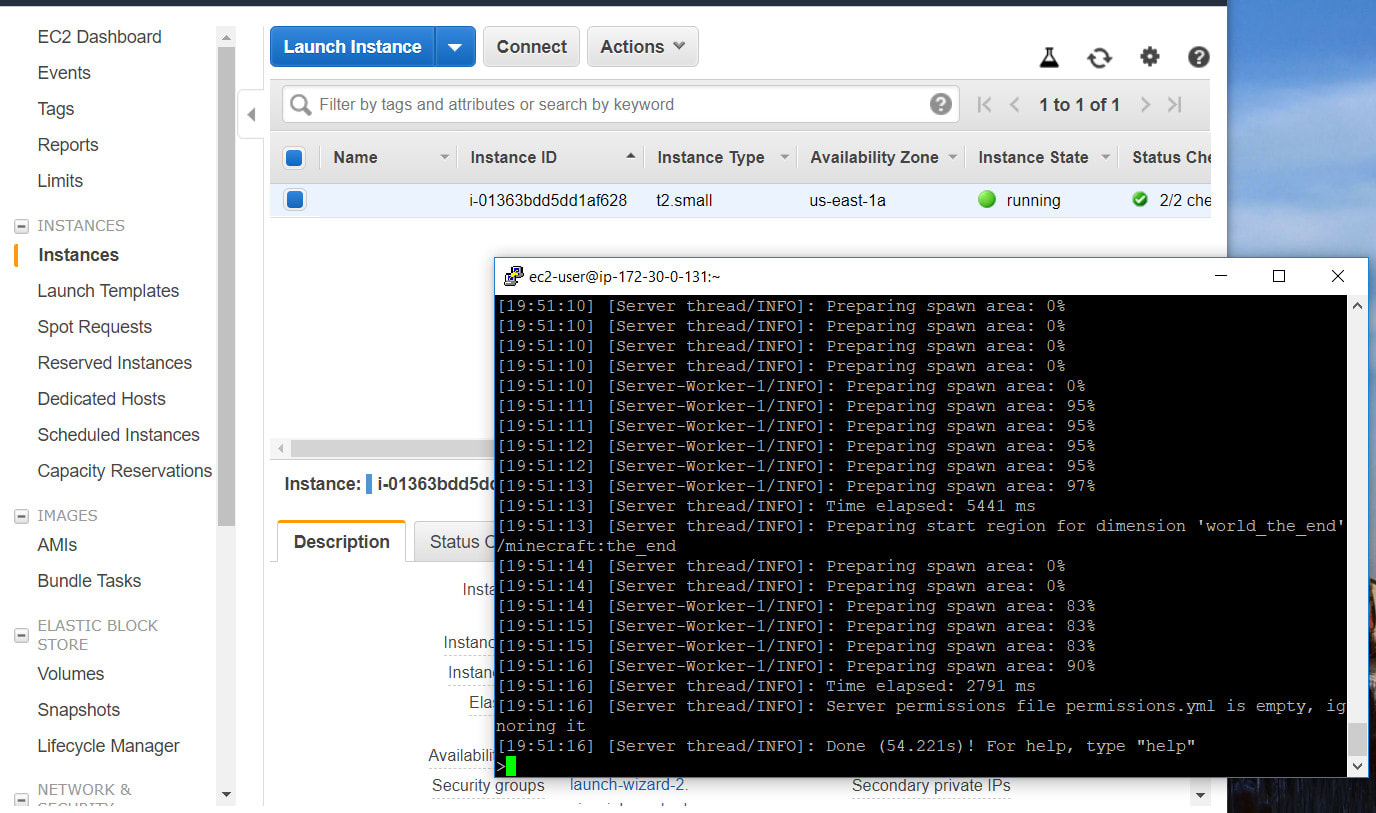Open the launch-wizard-2 security group link
1376x813 pixels.
click(628, 785)
